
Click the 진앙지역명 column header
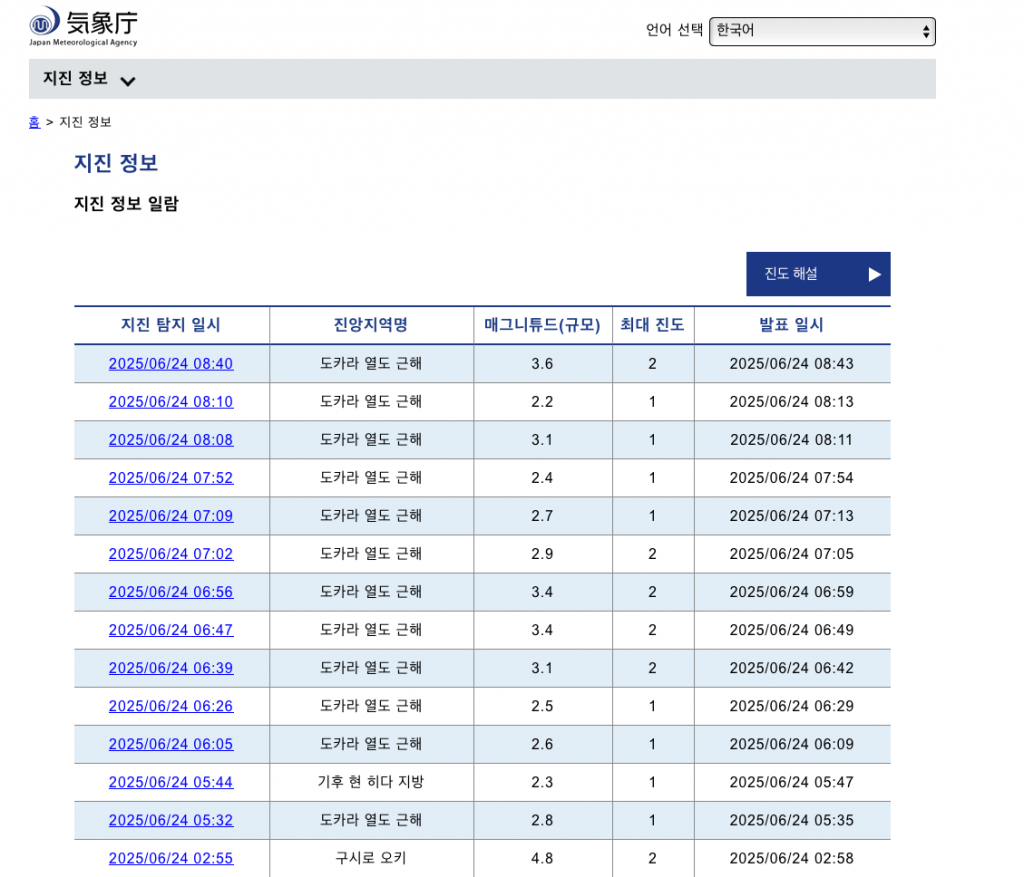tap(371, 325)
